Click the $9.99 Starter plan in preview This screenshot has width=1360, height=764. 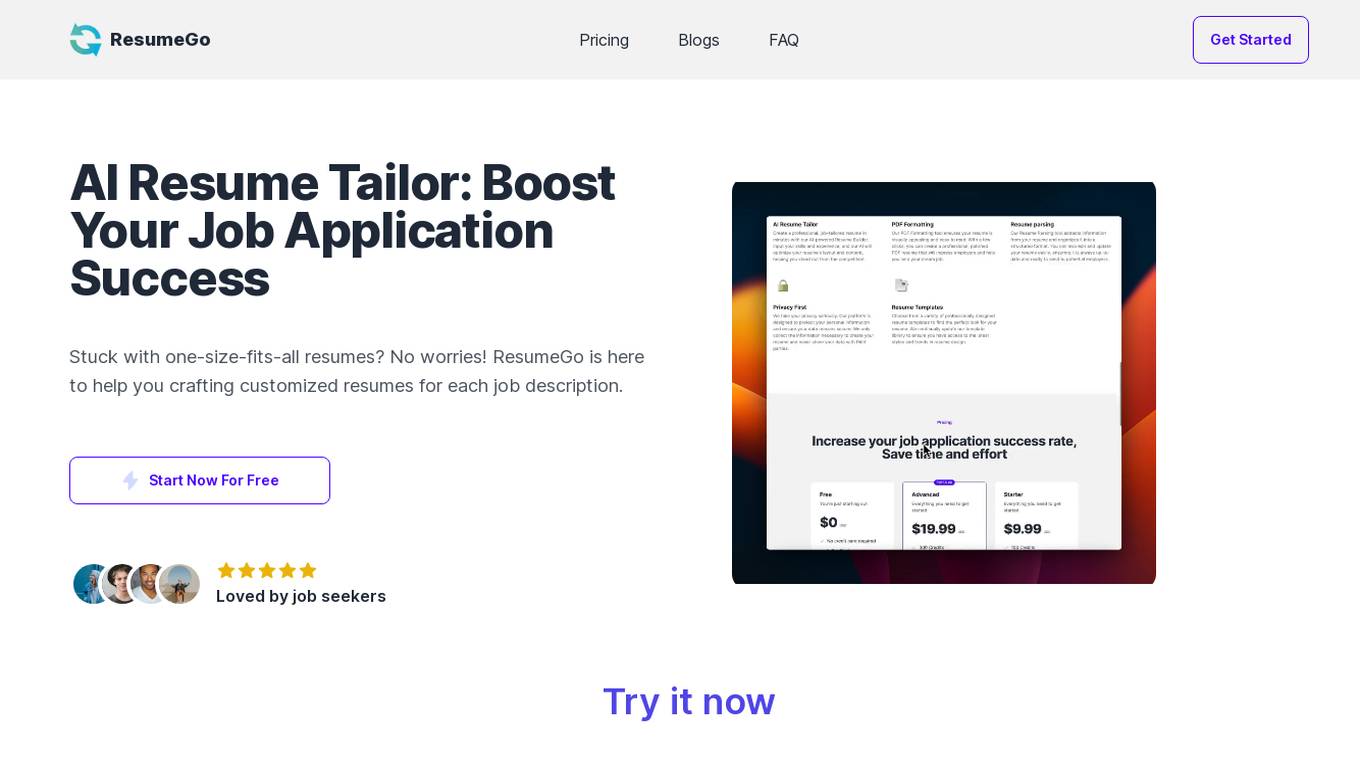tap(1038, 516)
